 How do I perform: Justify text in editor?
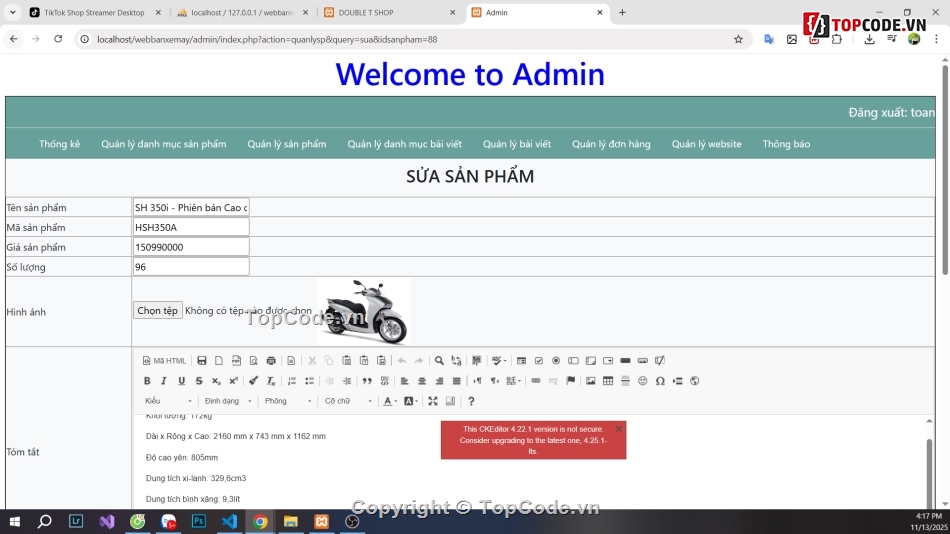point(456,381)
